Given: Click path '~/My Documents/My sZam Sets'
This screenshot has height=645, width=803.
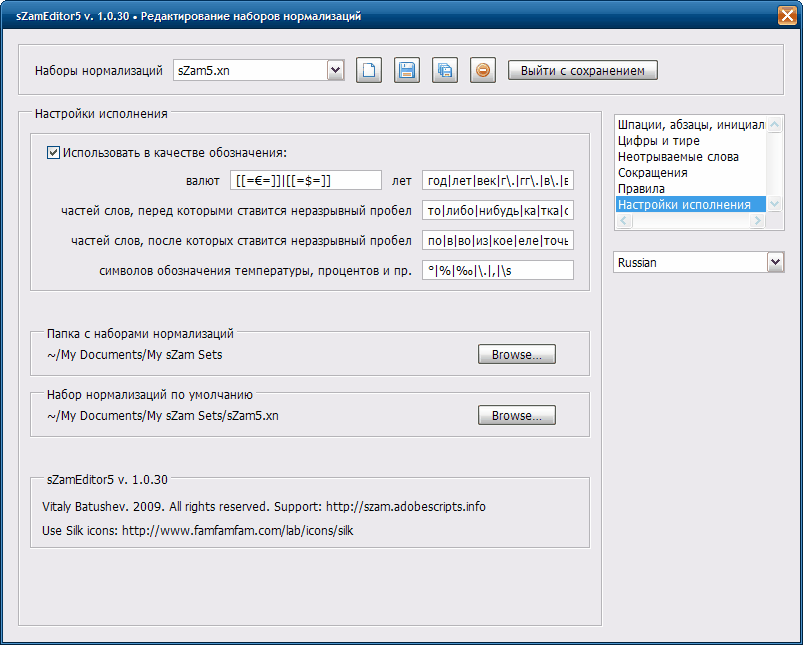Looking at the screenshot, I should coord(135,355).
